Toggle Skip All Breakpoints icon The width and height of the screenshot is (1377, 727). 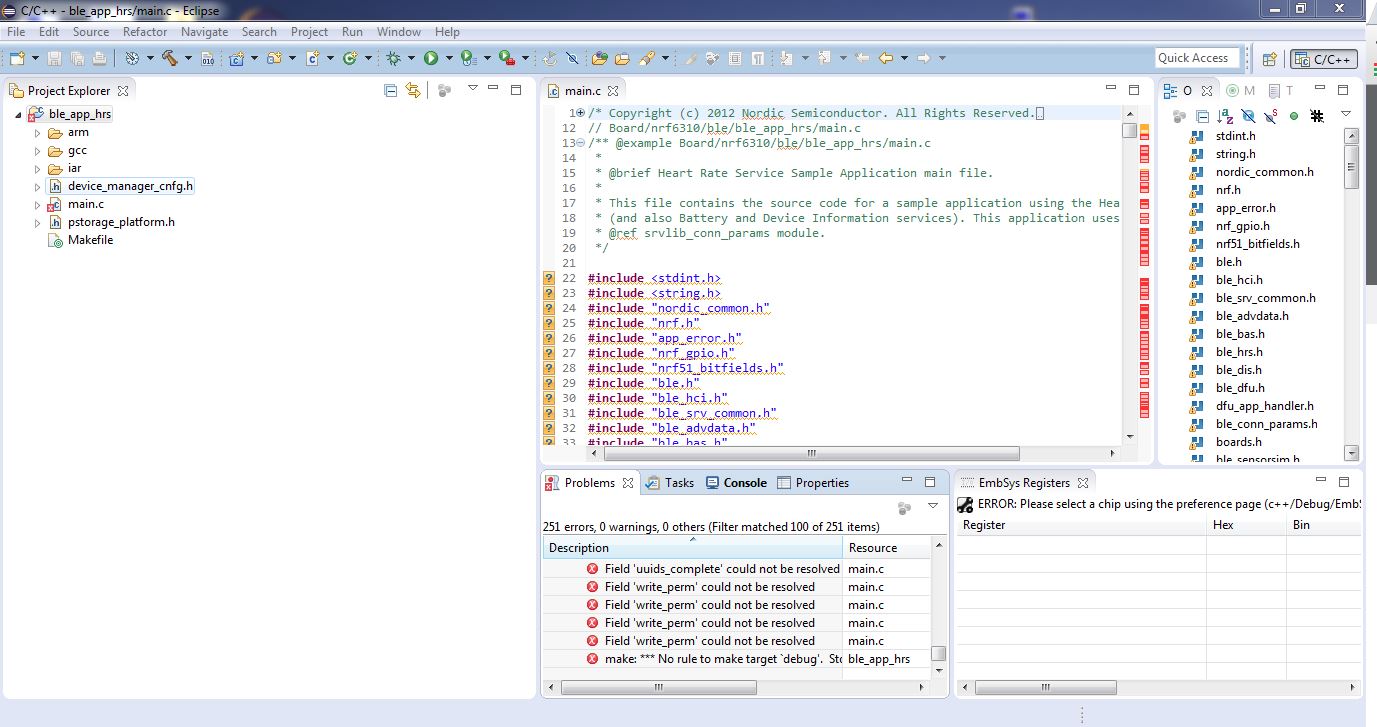point(571,58)
